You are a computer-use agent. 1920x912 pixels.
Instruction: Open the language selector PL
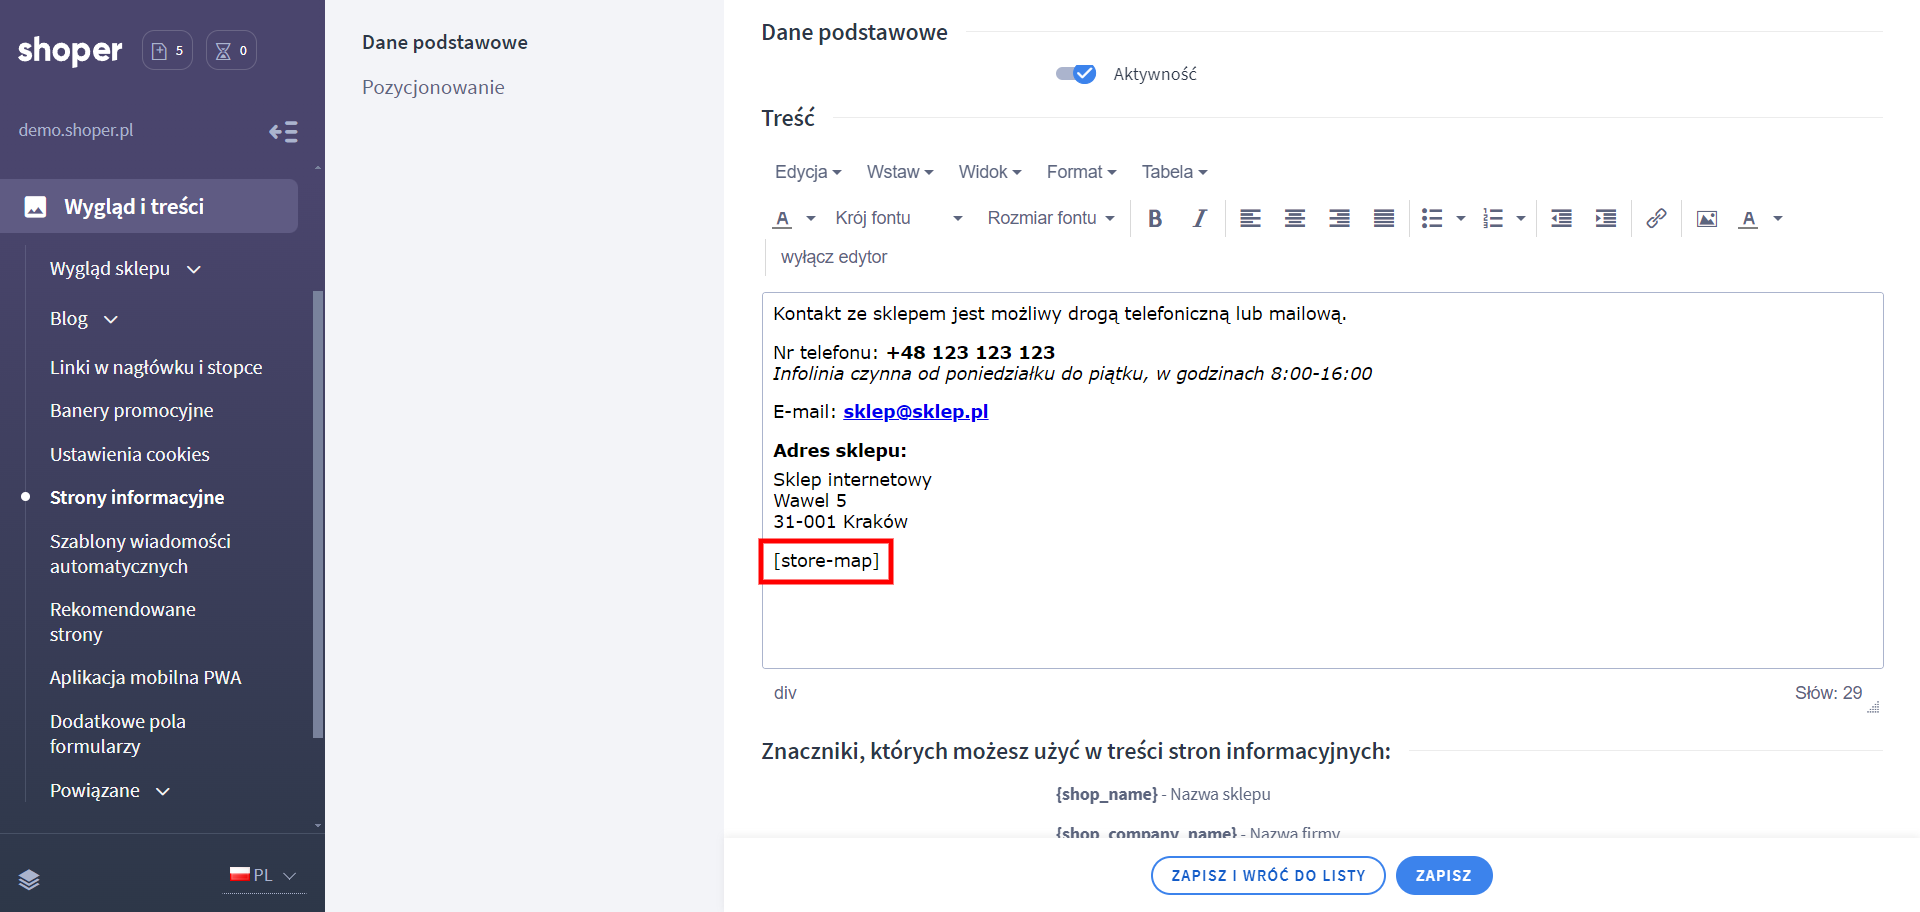[x=264, y=876]
